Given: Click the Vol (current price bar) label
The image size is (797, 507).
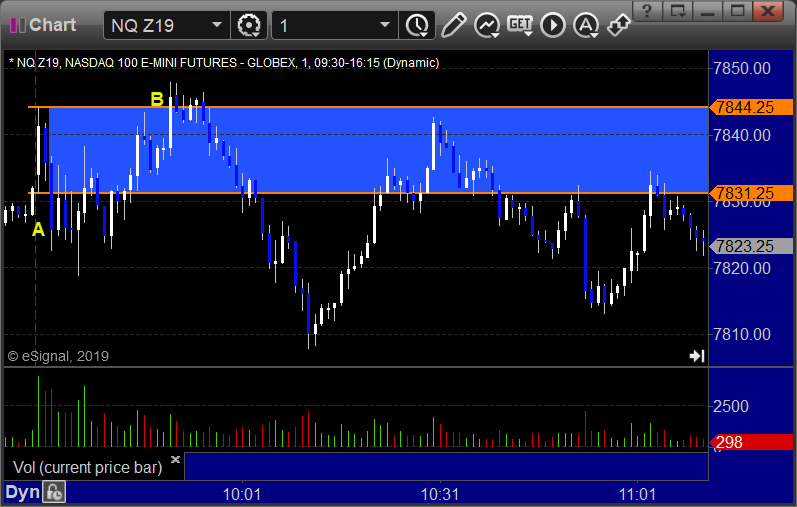Looking at the screenshot, I should (87, 467).
